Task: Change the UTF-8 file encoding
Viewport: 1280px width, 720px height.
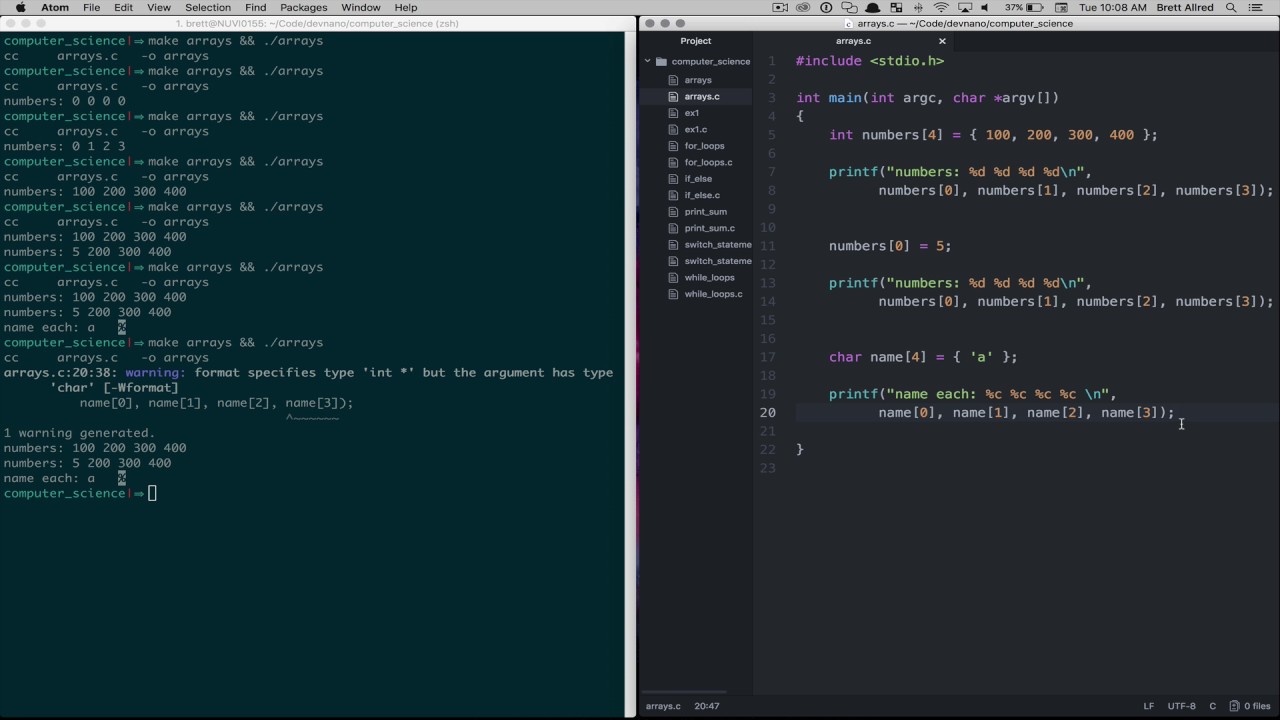Action: (x=1181, y=706)
